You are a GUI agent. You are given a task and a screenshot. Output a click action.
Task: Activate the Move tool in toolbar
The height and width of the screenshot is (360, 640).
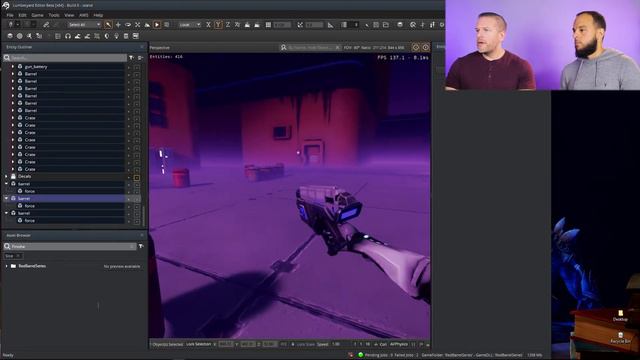coord(118,25)
